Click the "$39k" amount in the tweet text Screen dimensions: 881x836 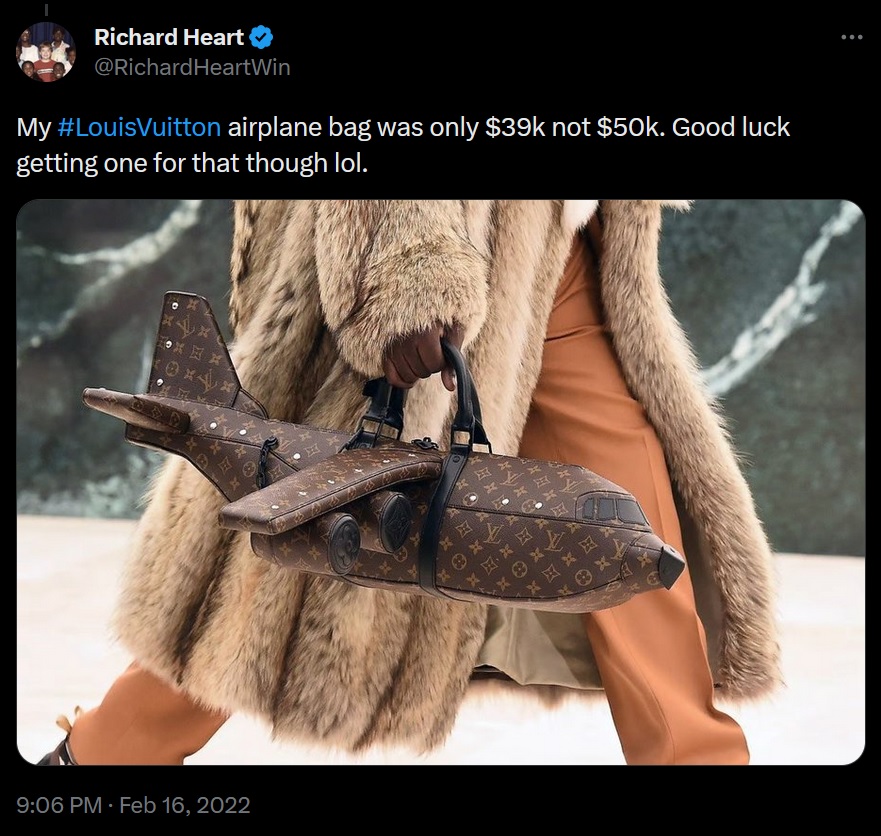515,128
